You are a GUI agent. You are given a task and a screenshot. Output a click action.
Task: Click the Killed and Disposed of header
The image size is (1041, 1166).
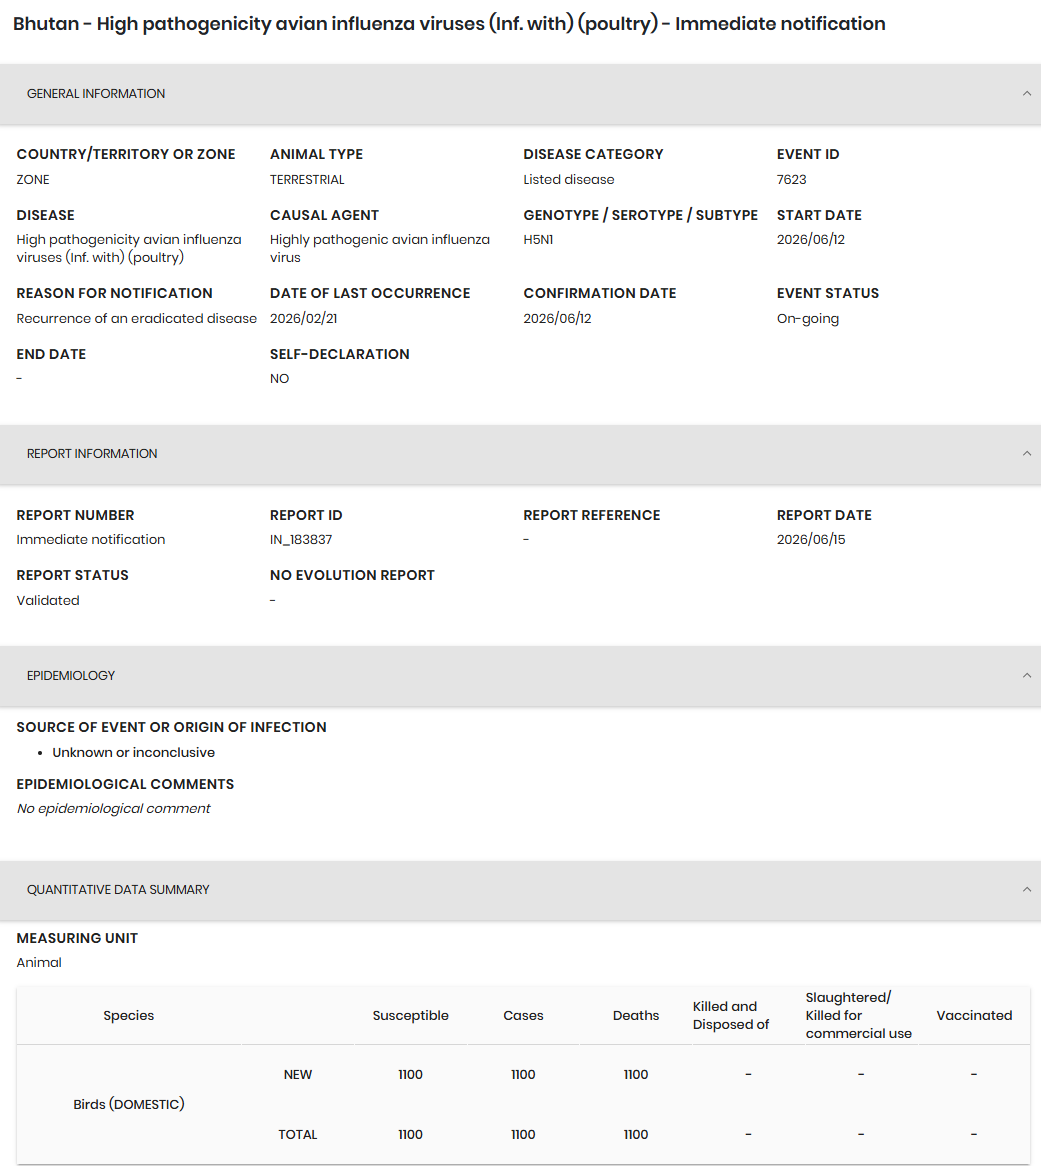click(x=731, y=1016)
